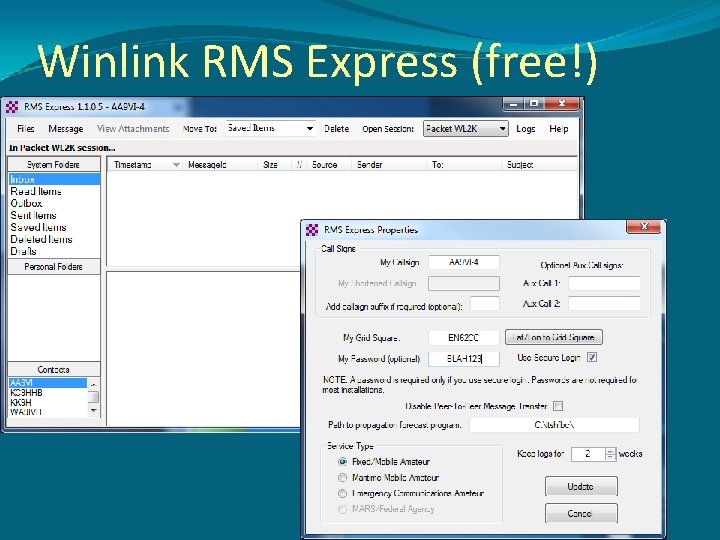Select the Saved Items folder

[x=38, y=227]
